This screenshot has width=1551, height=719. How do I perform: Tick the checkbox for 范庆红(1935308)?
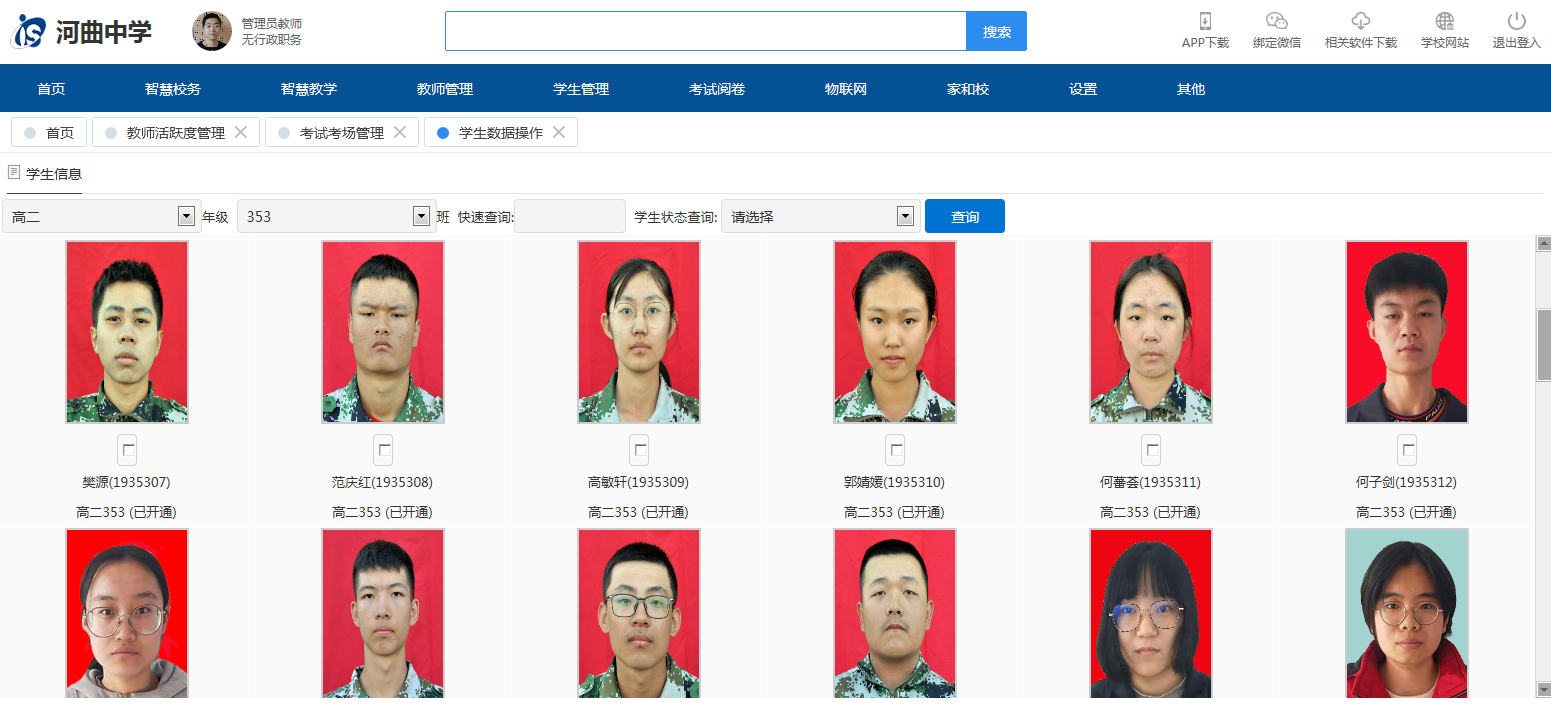383,450
